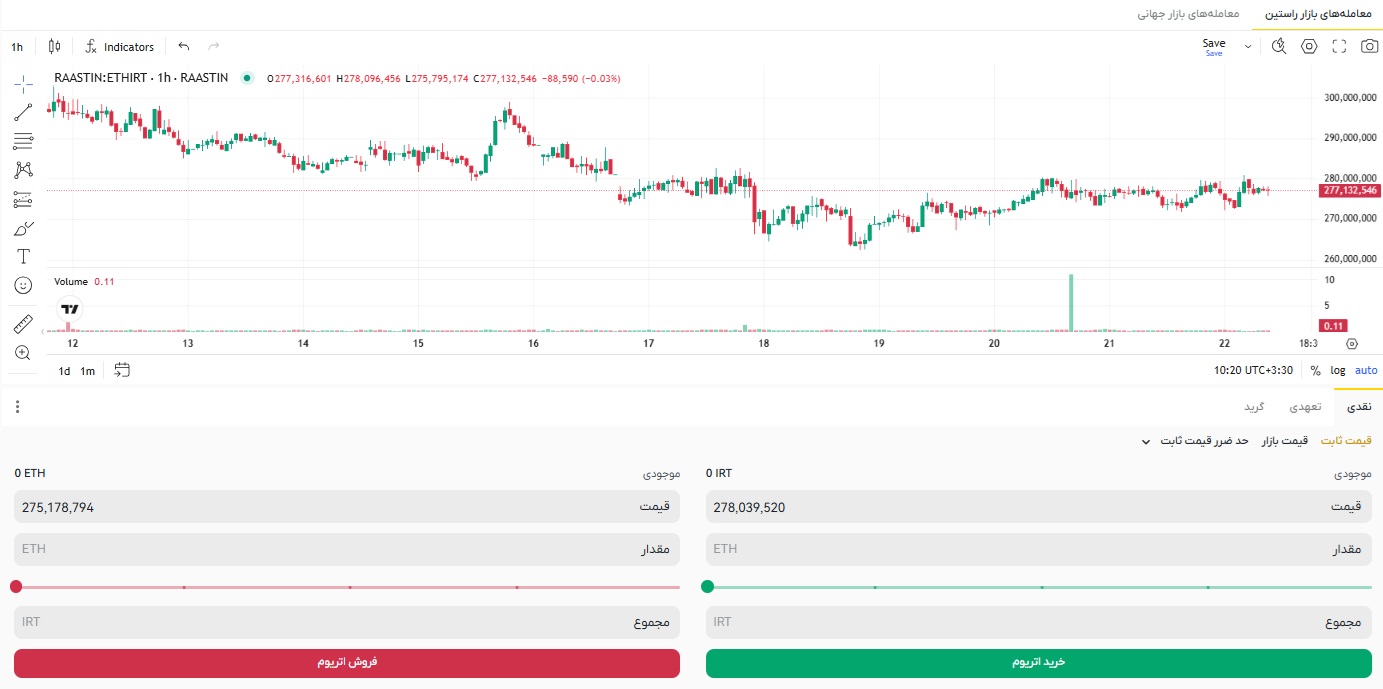Image resolution: width=1383 pixels, height=689 pixels.
Task: Click the sell مقدار ETH input field
Action: click(x=347, y=549)
